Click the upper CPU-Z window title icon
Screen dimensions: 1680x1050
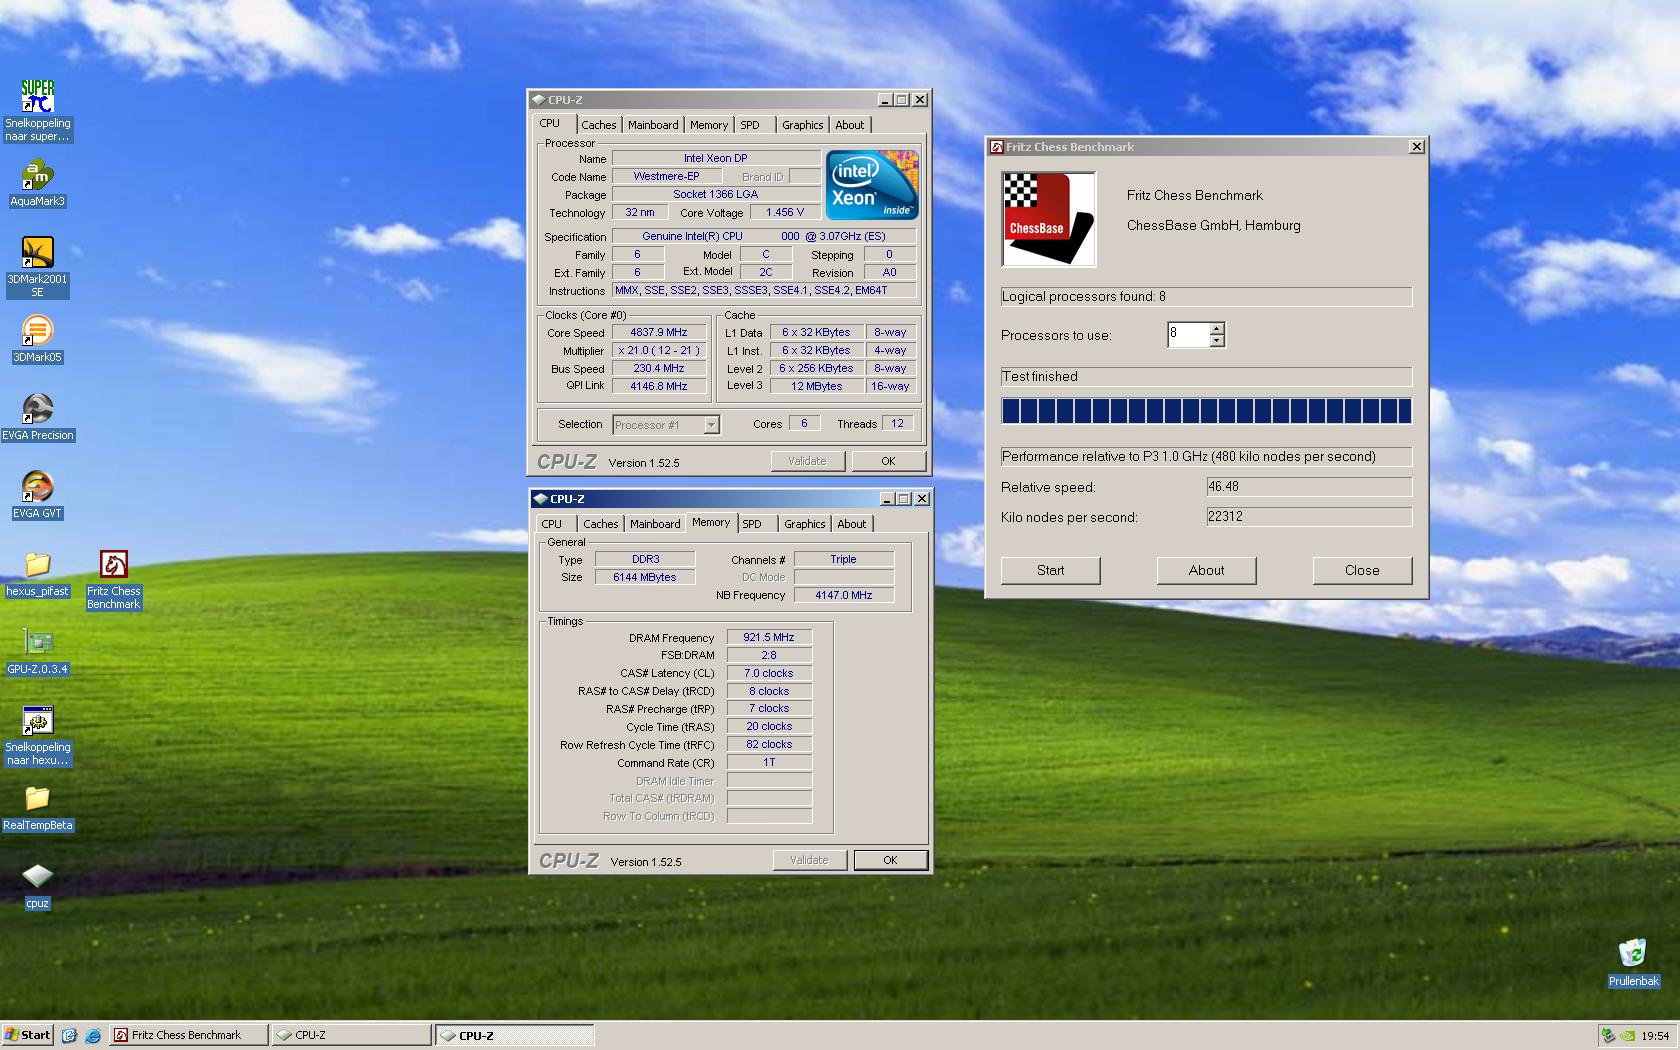click(x=538, y=100)
